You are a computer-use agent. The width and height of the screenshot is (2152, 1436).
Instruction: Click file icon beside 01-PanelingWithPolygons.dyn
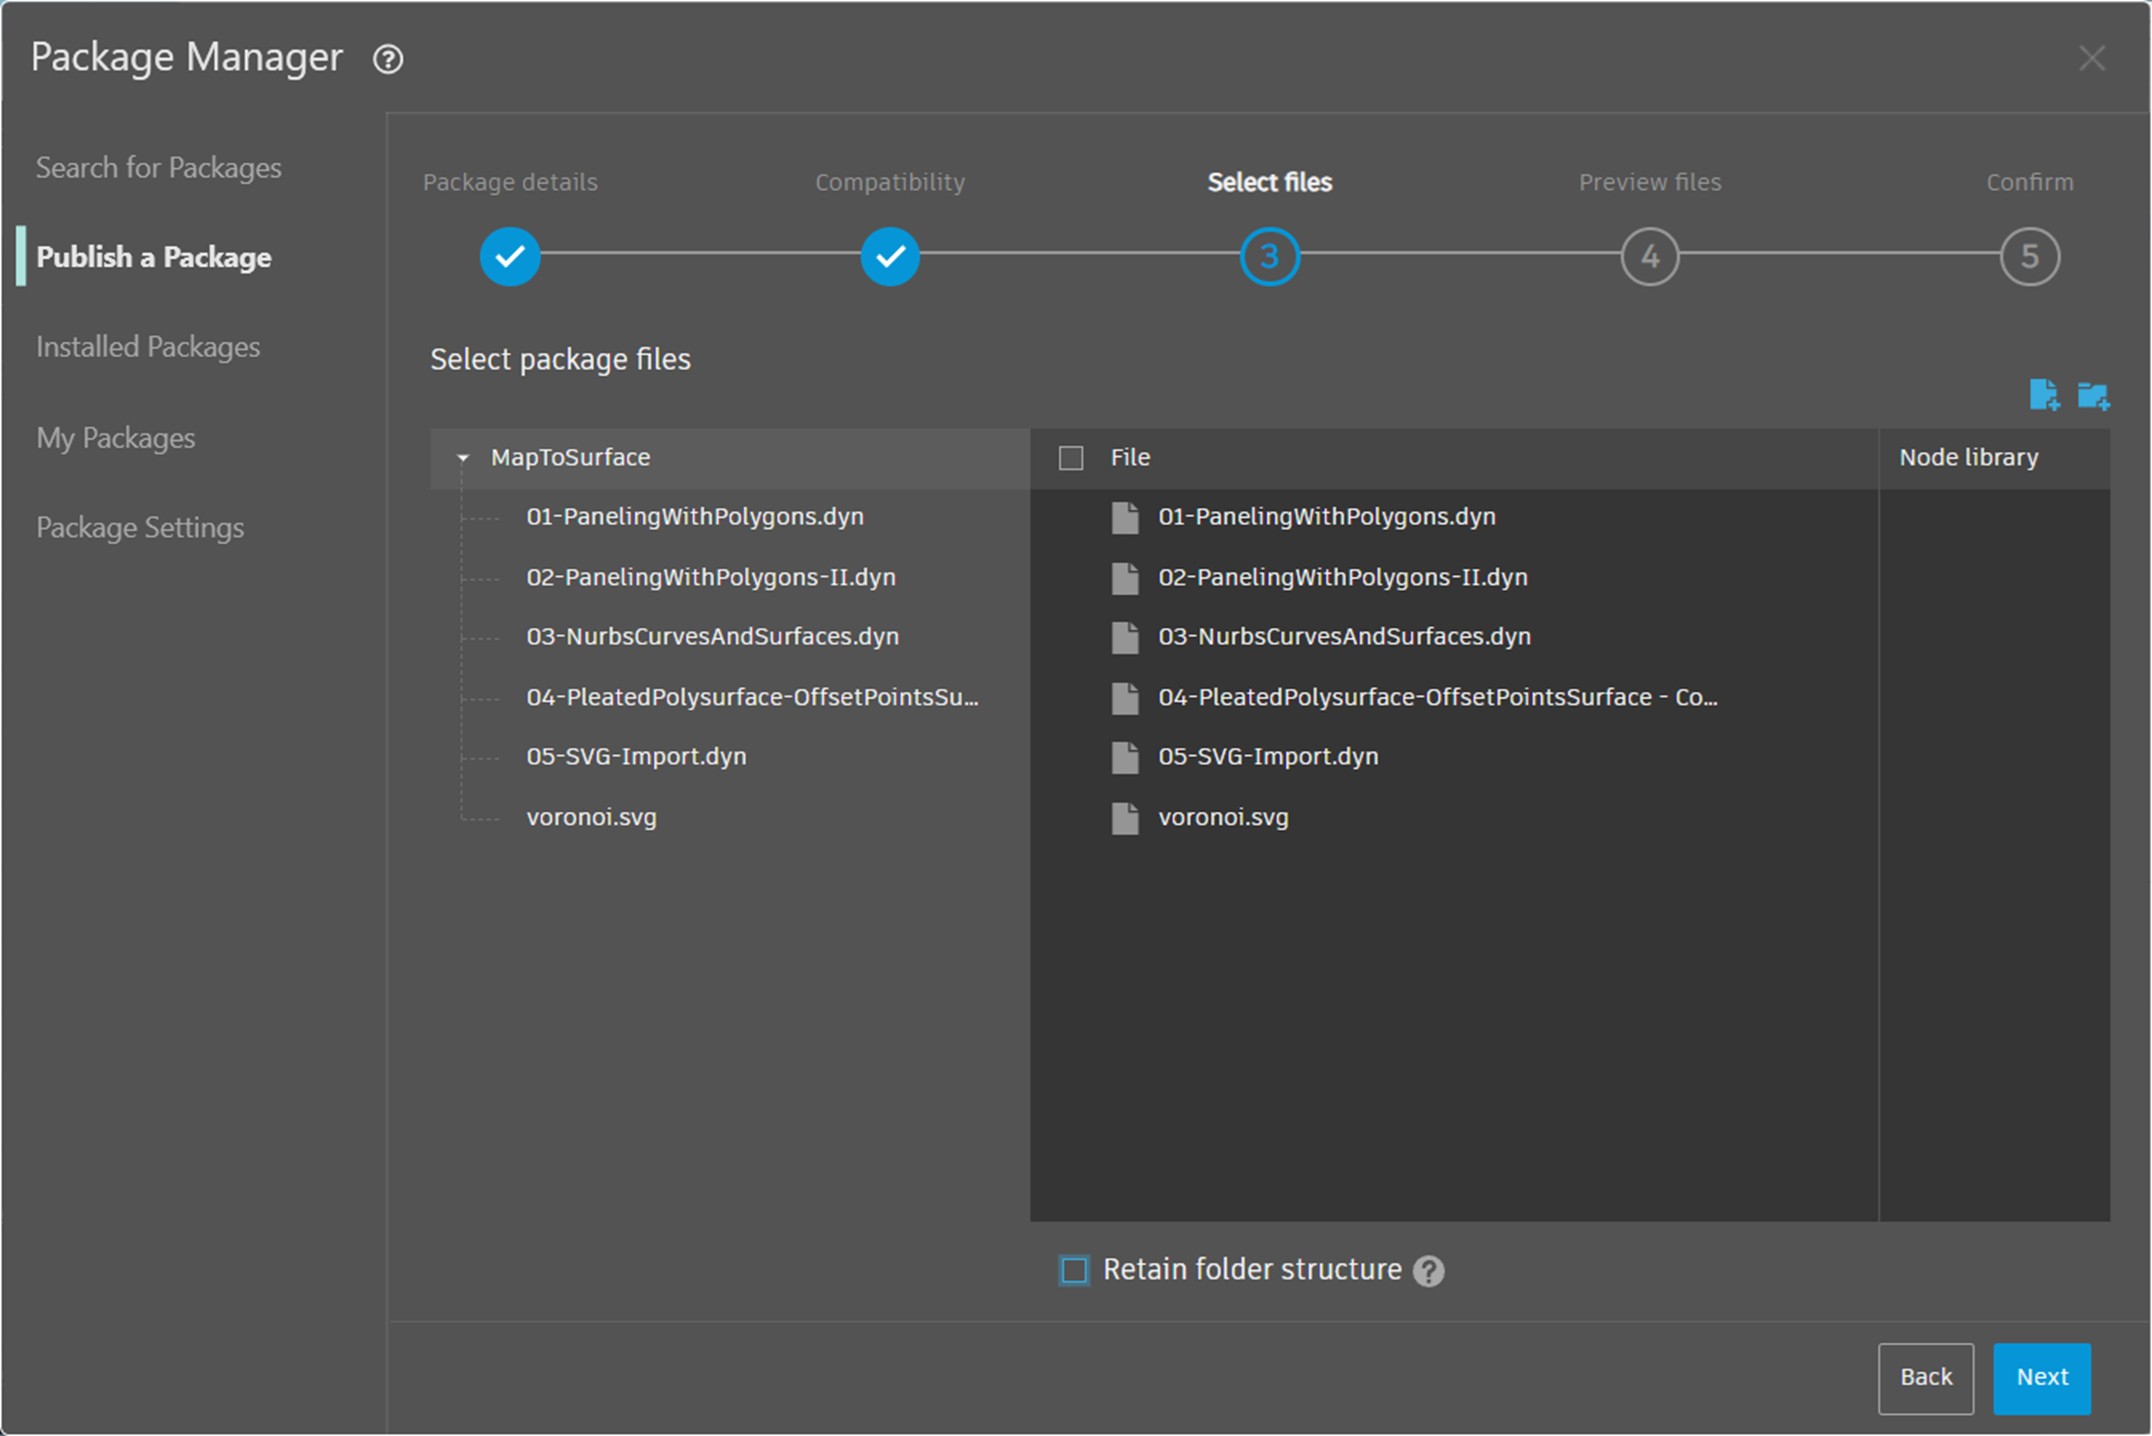(x=1125, y=518)
